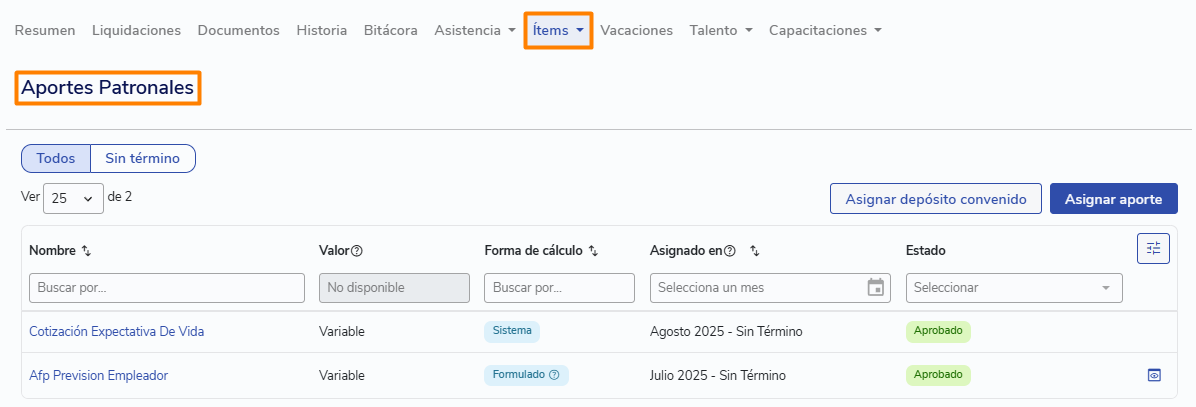Sort by Forma de cálculo column arrows
1196x407 pixels.
coord(593,251)
